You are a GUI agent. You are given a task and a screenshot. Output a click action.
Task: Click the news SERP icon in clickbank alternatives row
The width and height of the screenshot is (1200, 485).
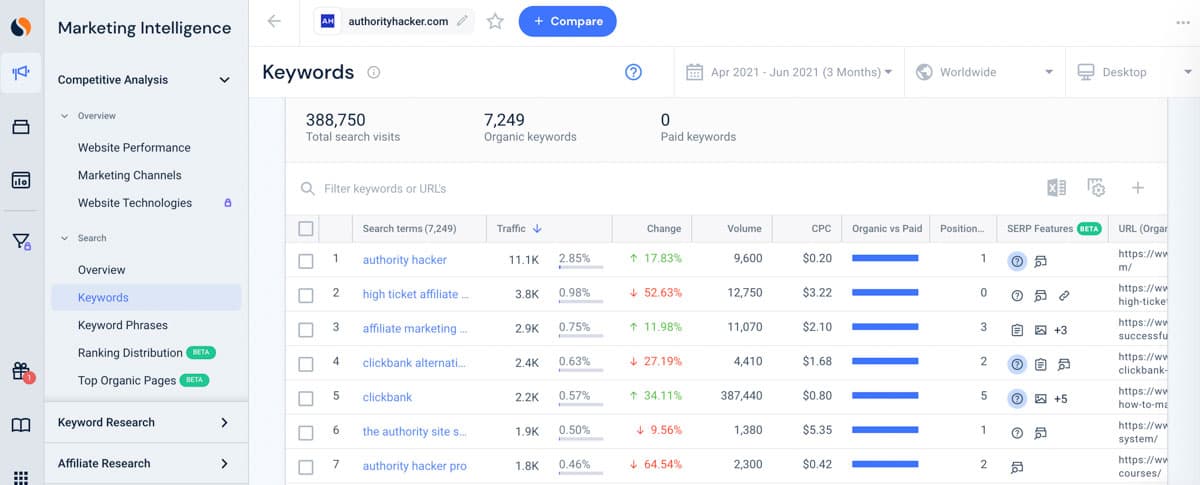point(1040,364)
